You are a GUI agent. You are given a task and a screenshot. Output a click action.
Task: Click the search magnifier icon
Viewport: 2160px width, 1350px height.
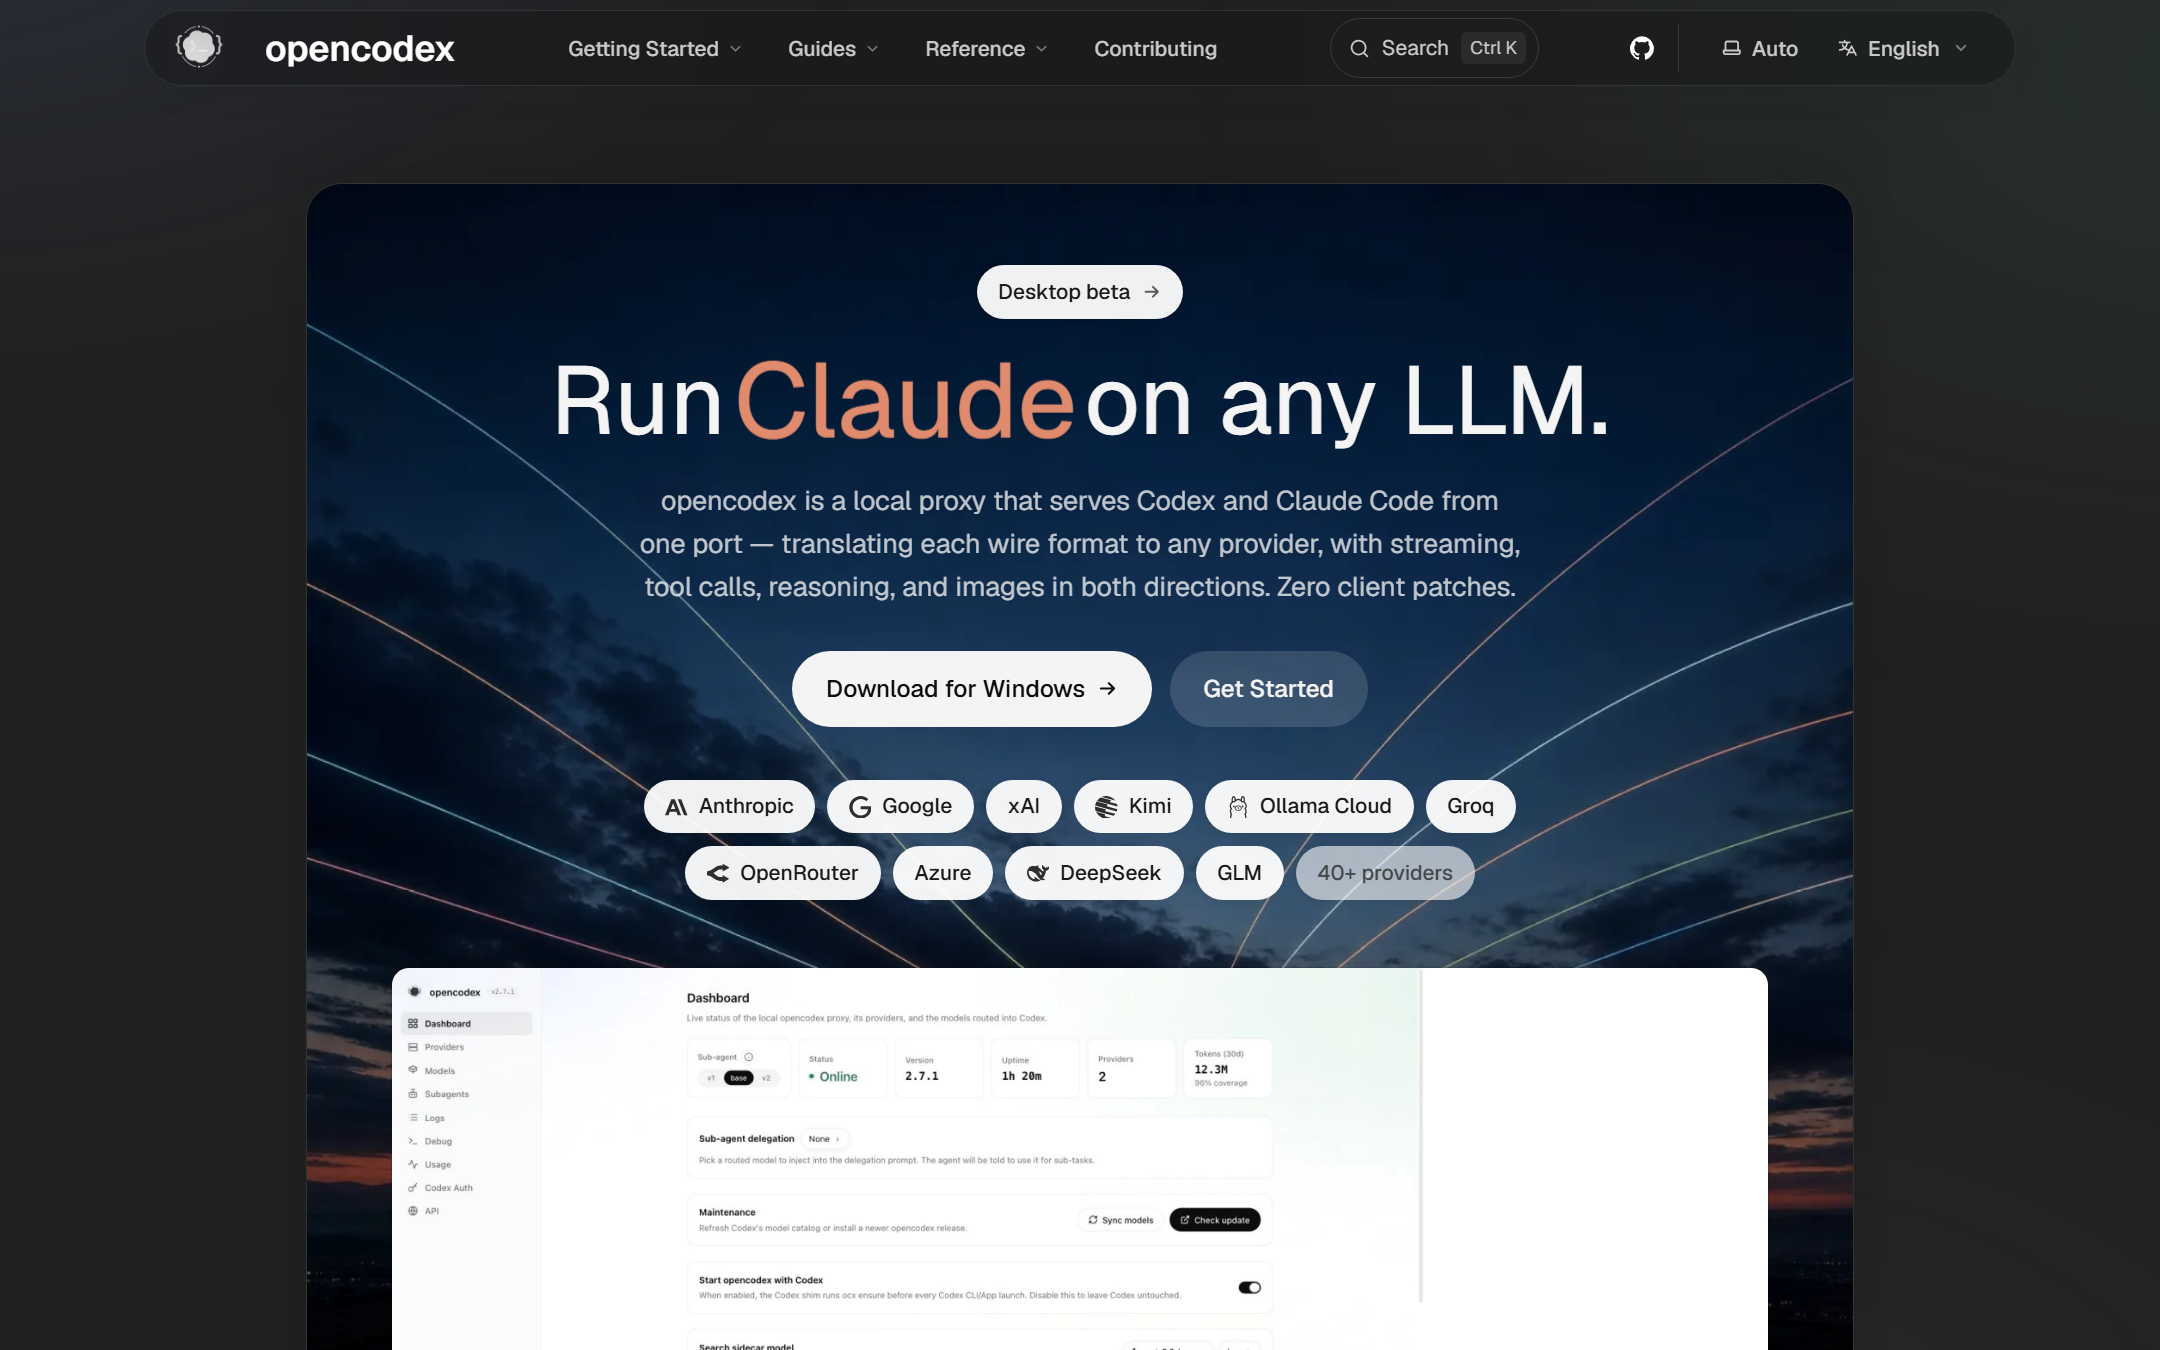(x=1359, y=48)
